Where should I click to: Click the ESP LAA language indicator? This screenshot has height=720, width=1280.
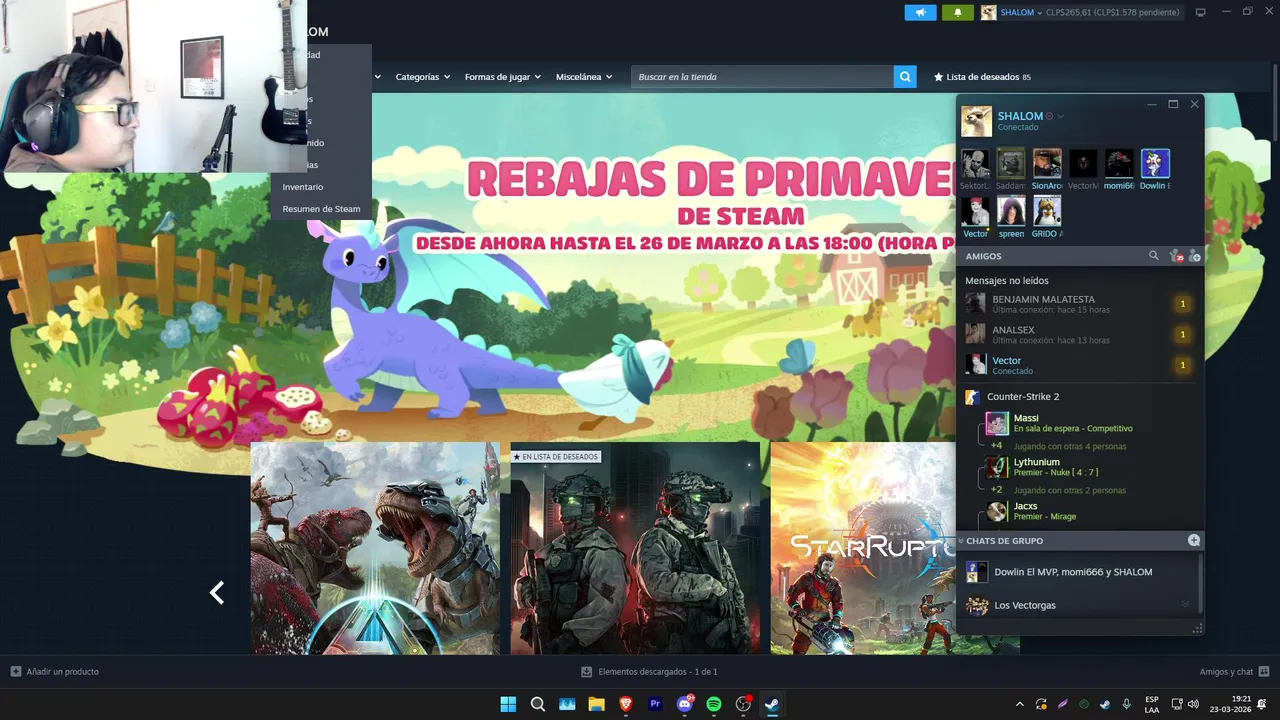tap(1152, 704)
